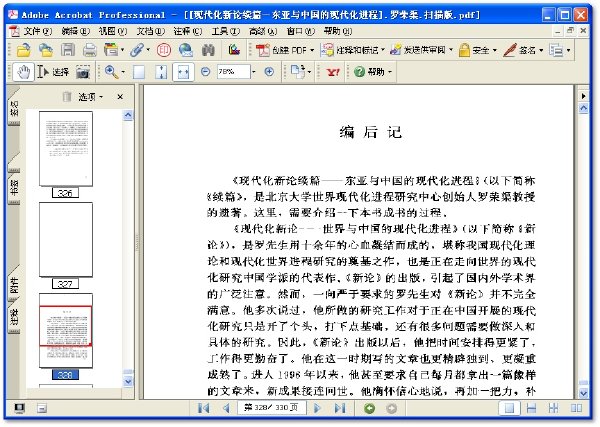This screenshot has width=600, height=427.
Task: Open the 视图 menu
Action: pos(113,31)
